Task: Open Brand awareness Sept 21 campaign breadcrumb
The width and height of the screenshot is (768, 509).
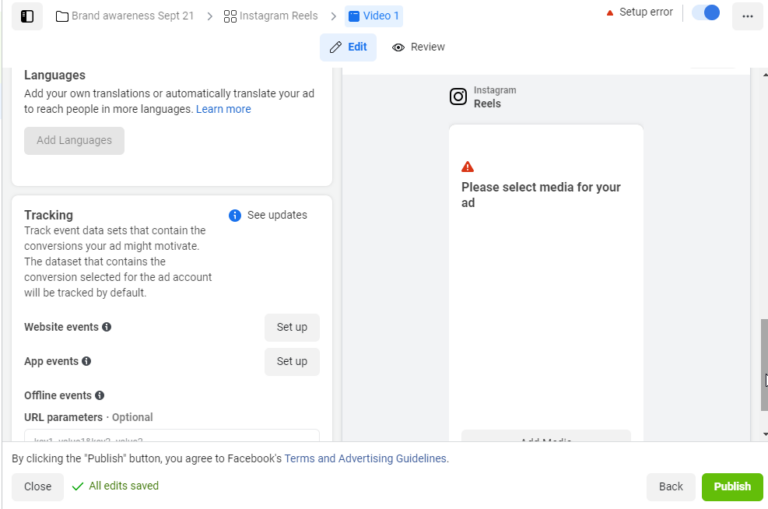Action: coord(125,16)
